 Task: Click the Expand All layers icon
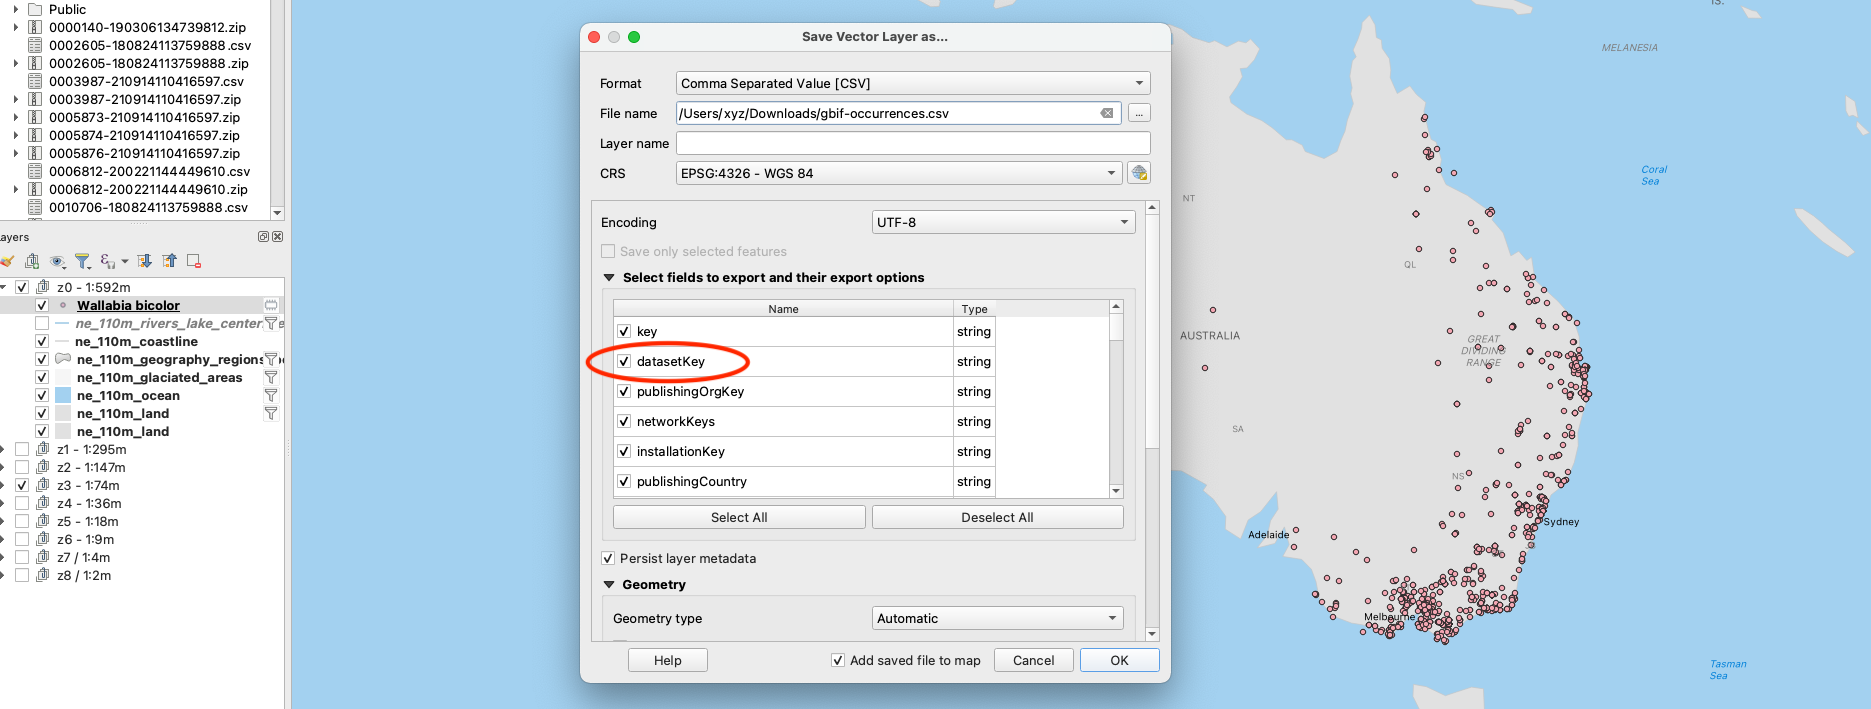(144, 261)
